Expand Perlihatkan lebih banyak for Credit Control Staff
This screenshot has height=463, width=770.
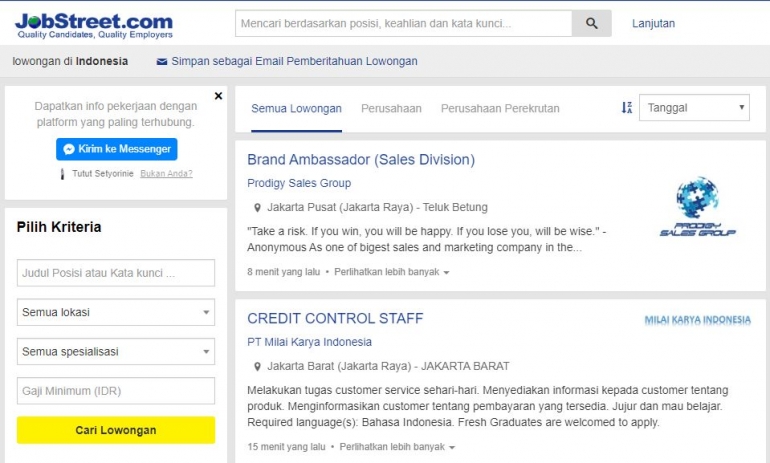click(x=397, y=447)
